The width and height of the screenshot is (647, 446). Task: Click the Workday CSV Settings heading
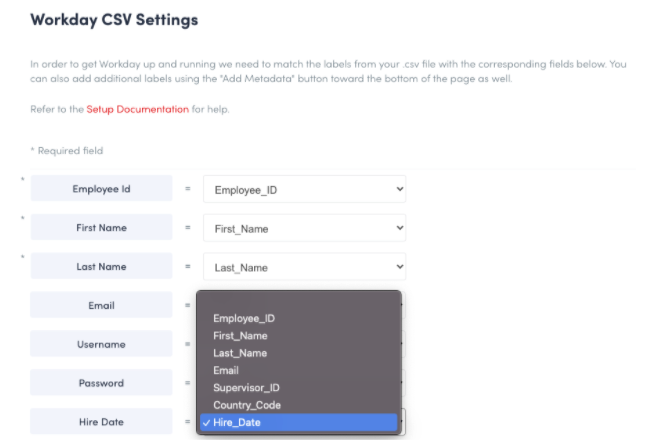[x=114, y=19]
